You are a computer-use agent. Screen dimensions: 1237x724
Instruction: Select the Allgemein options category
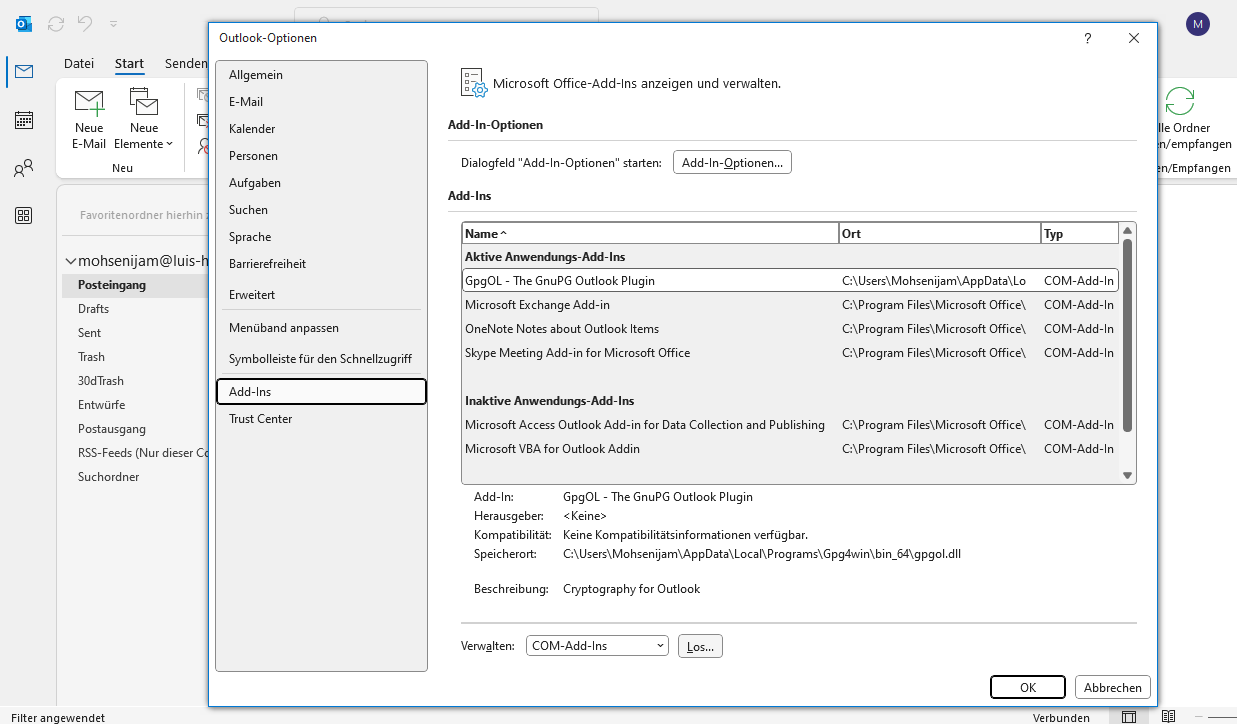[x=321, y=75]
